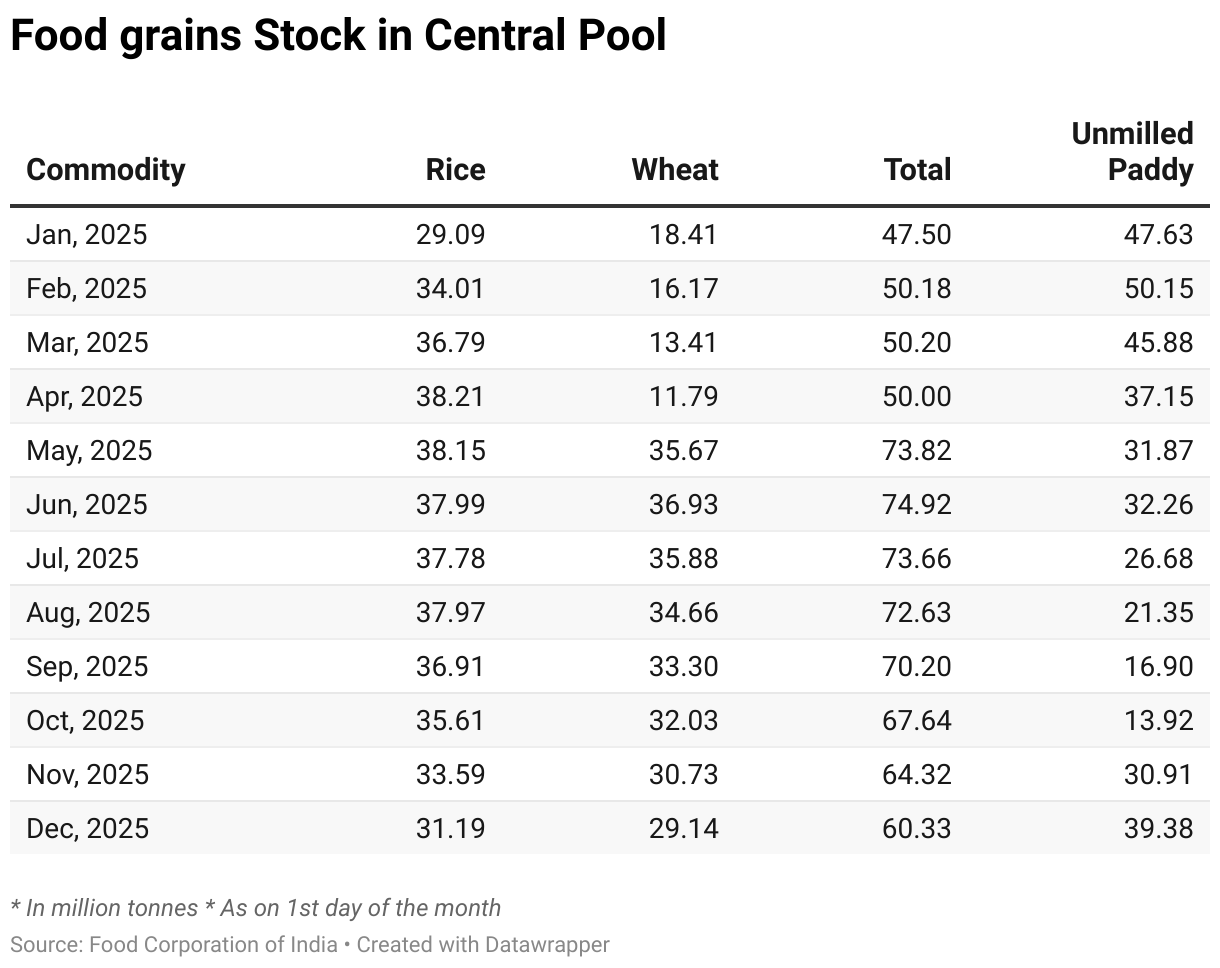Click the Wheat value 13.41 for March
1220x968 pixels.
coord(683,342)
